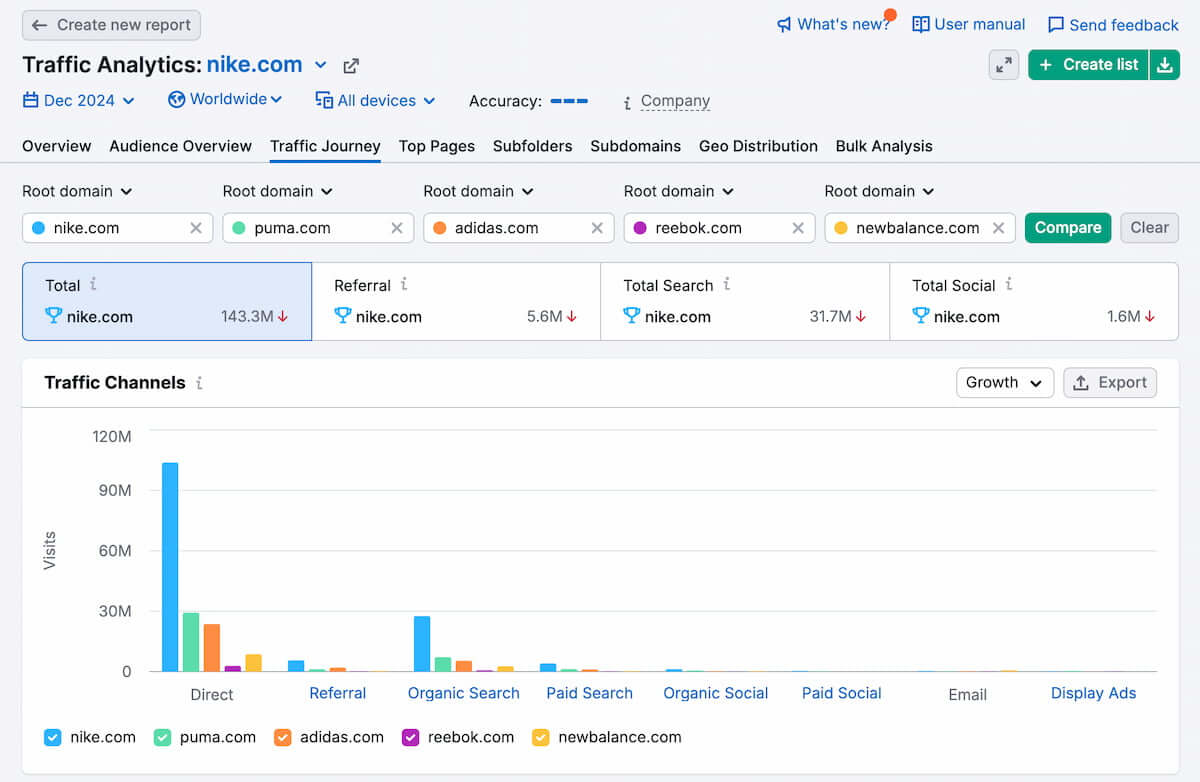Open the All devices dropdown

pos(376,100)
